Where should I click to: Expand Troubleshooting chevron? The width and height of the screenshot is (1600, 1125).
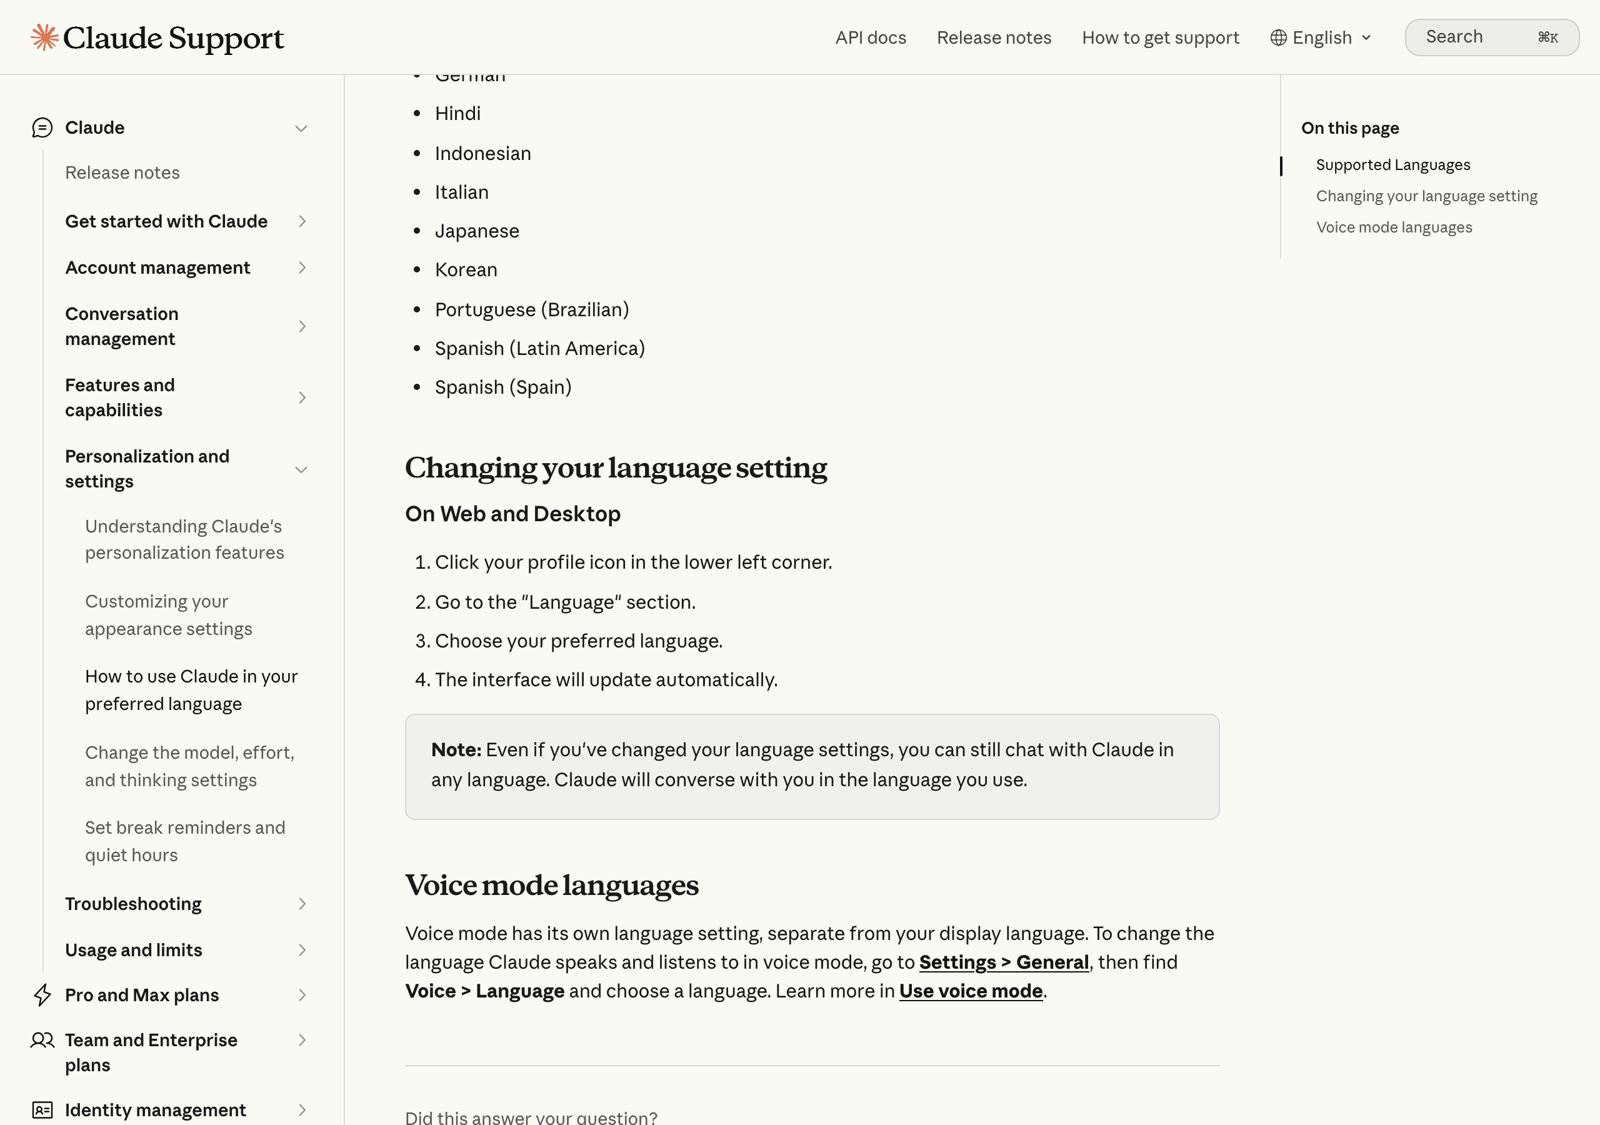(x=301, y=904)
